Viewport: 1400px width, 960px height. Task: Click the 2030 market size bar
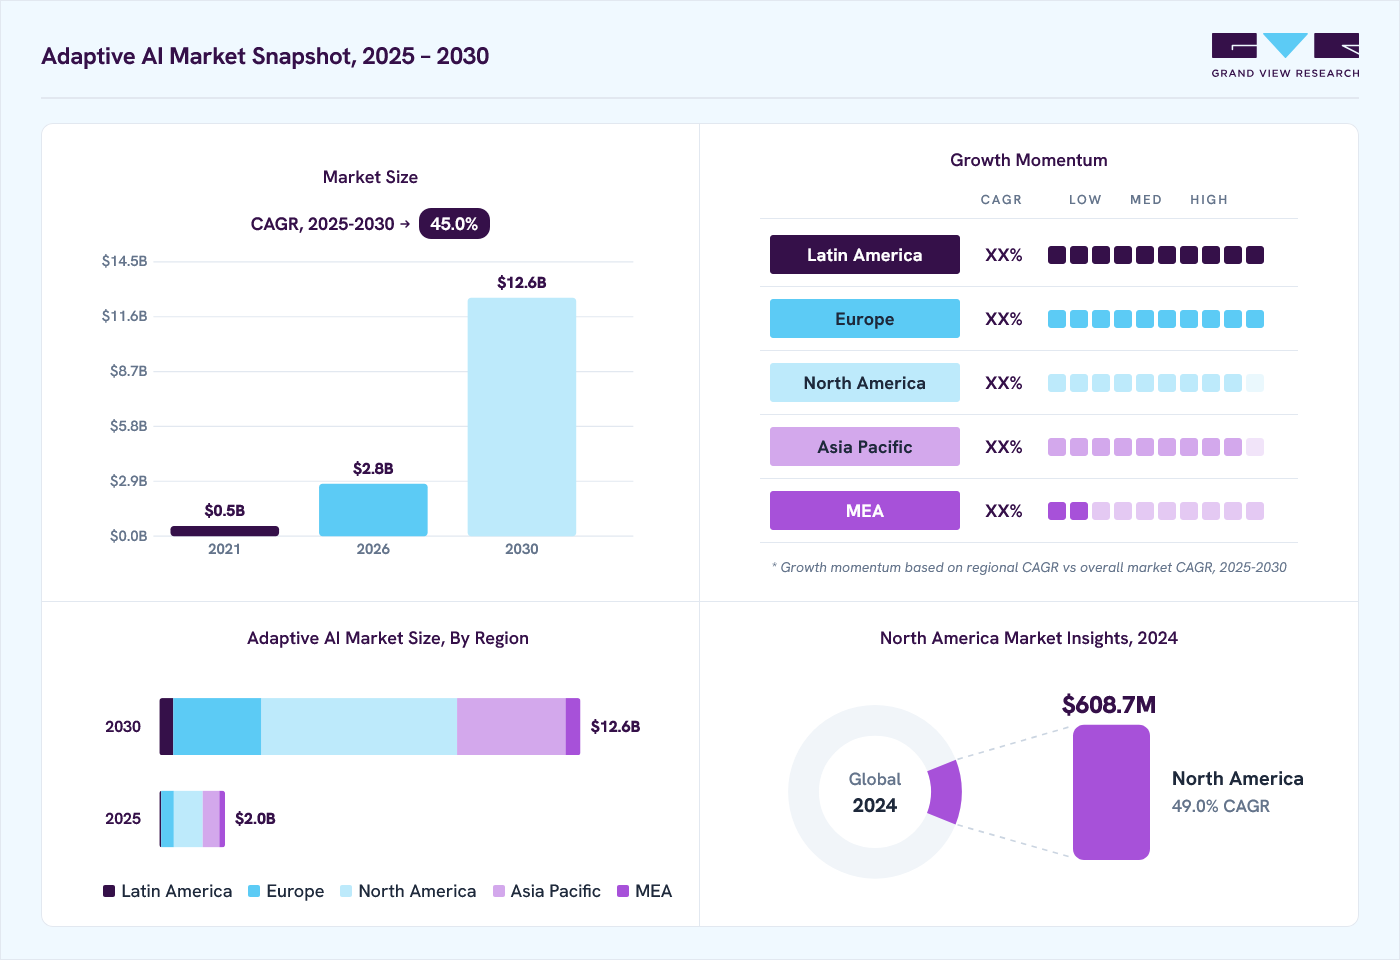(x=522, y=417)
